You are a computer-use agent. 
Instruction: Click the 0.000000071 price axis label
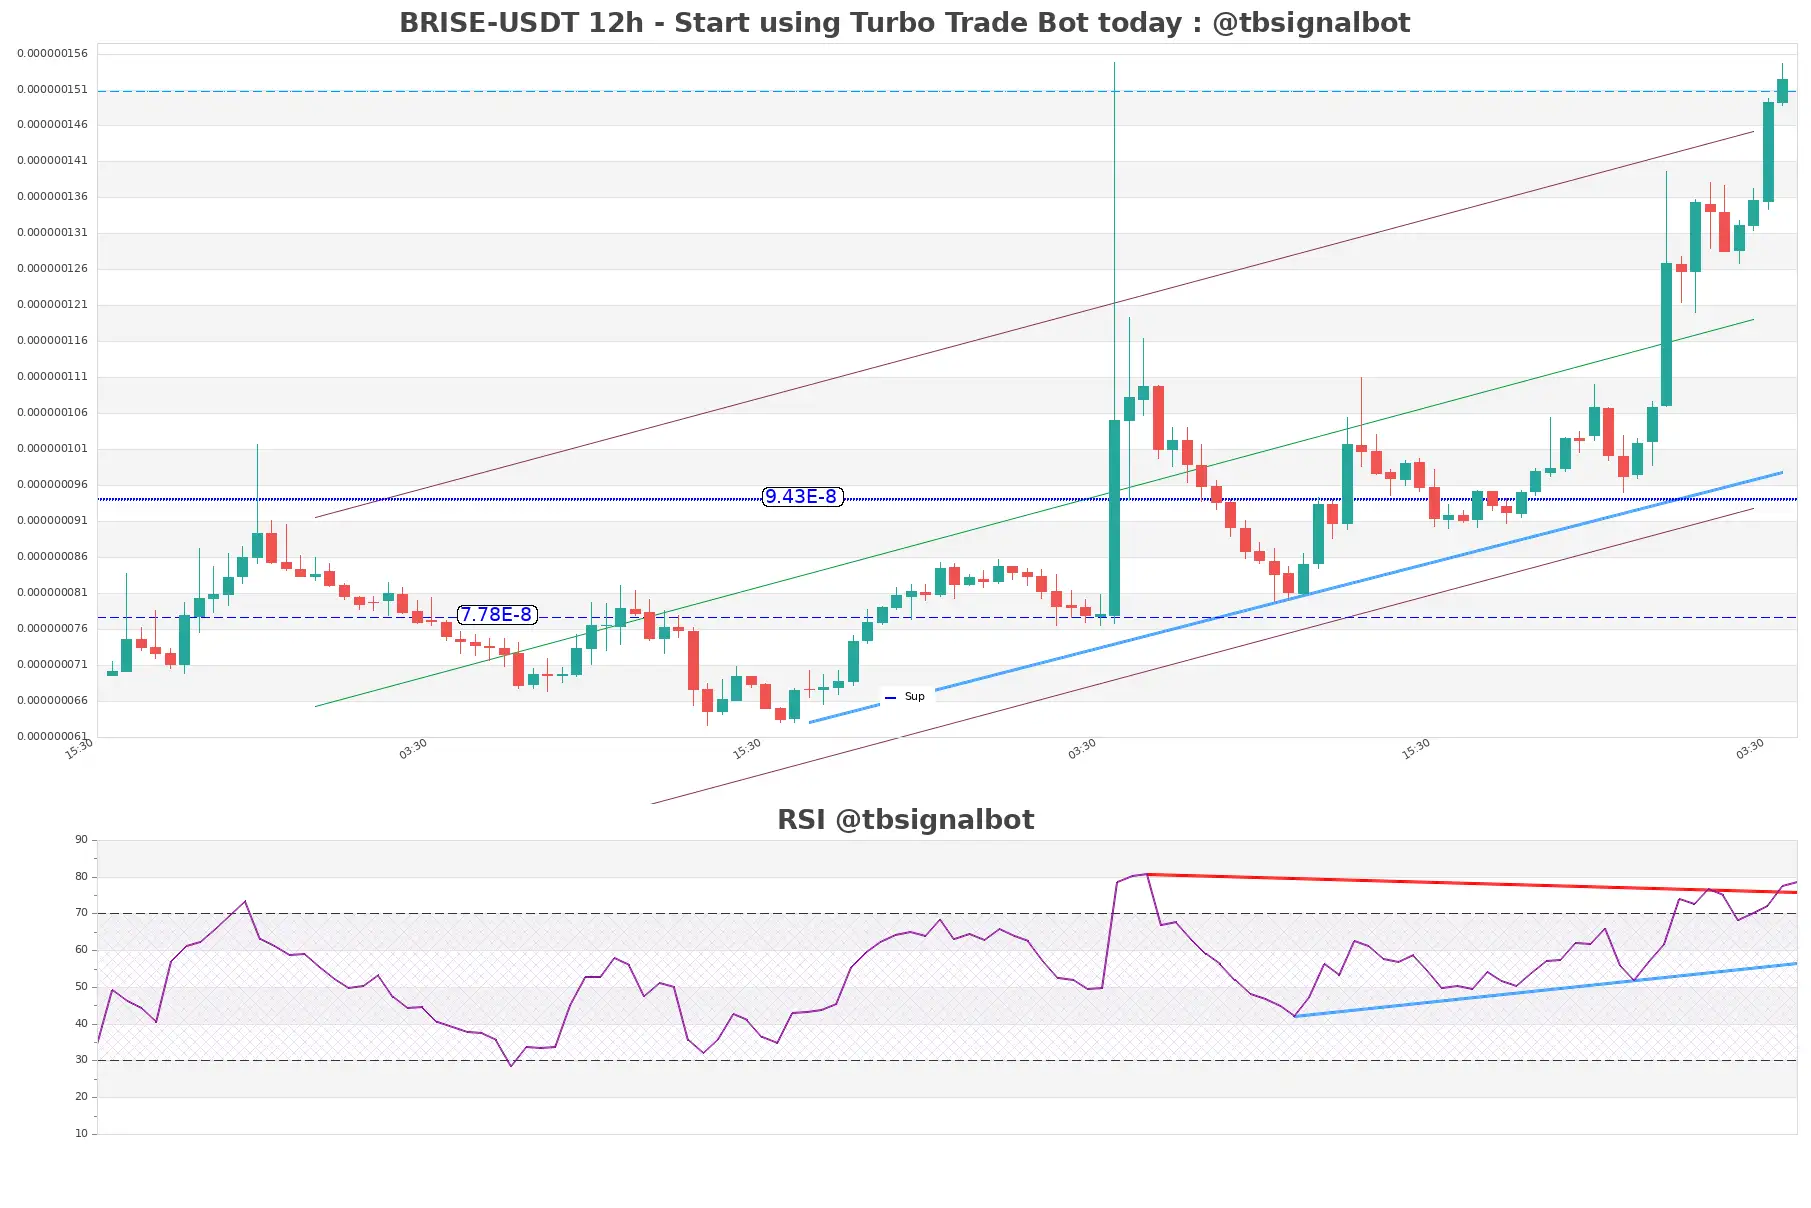pyautogui.click(x=52, y=664)
